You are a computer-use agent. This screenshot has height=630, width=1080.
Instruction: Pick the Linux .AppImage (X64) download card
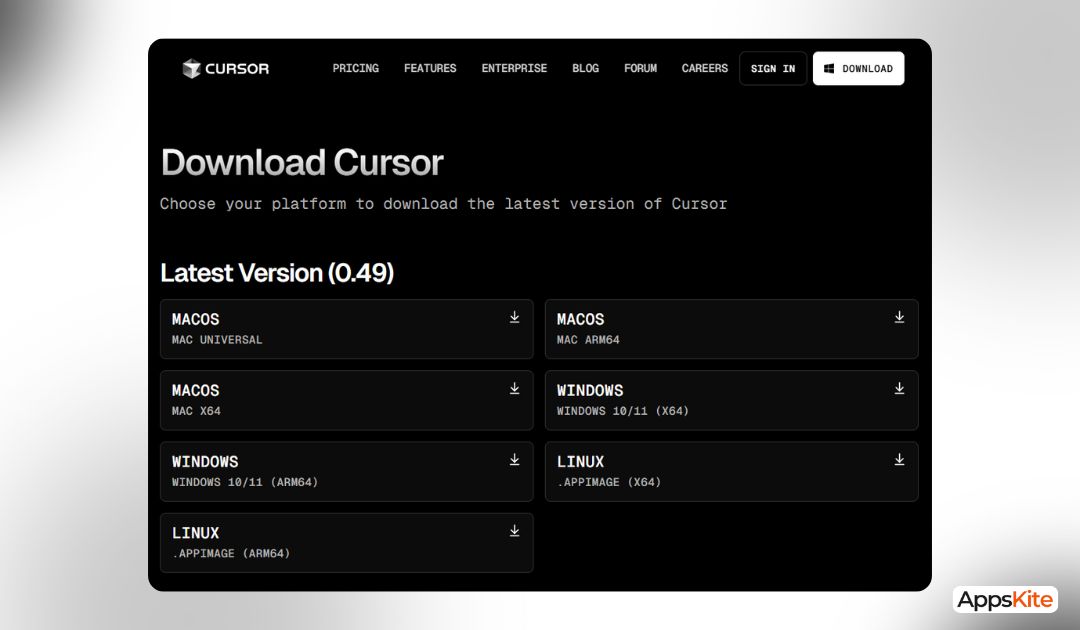click(x=731, y=472)
